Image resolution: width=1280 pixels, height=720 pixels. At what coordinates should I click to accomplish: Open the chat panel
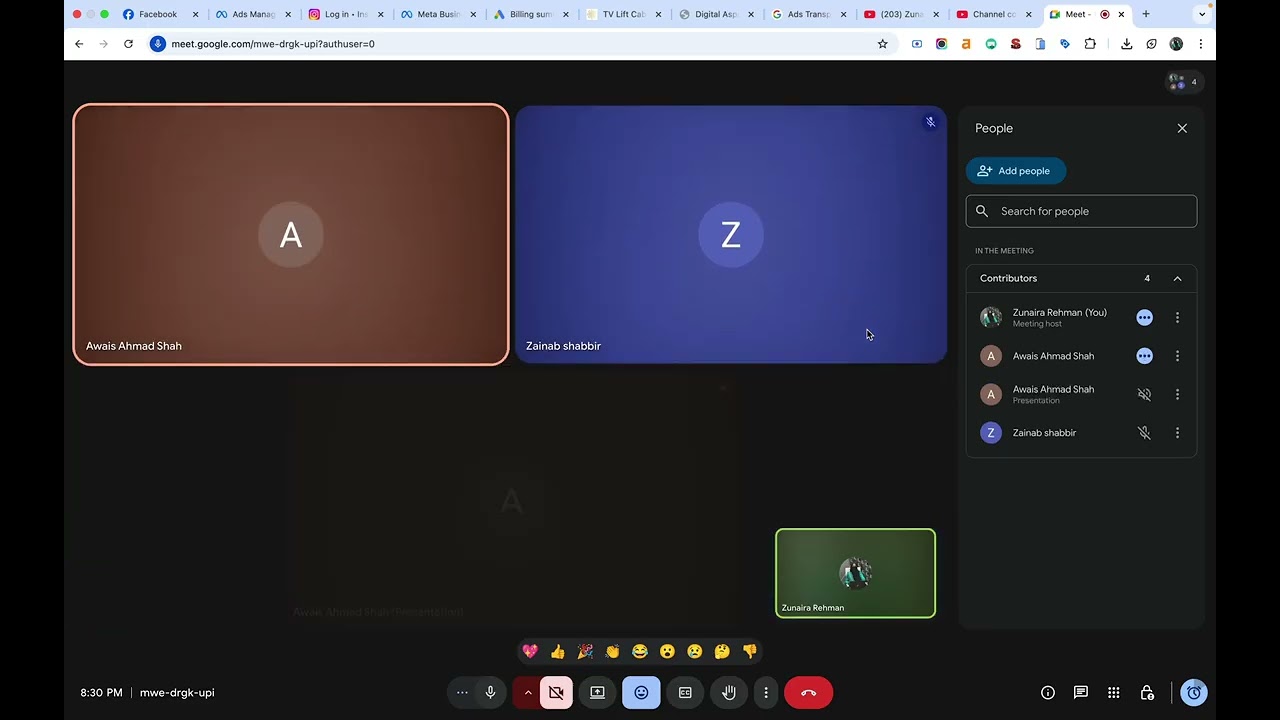(1081, 692)
